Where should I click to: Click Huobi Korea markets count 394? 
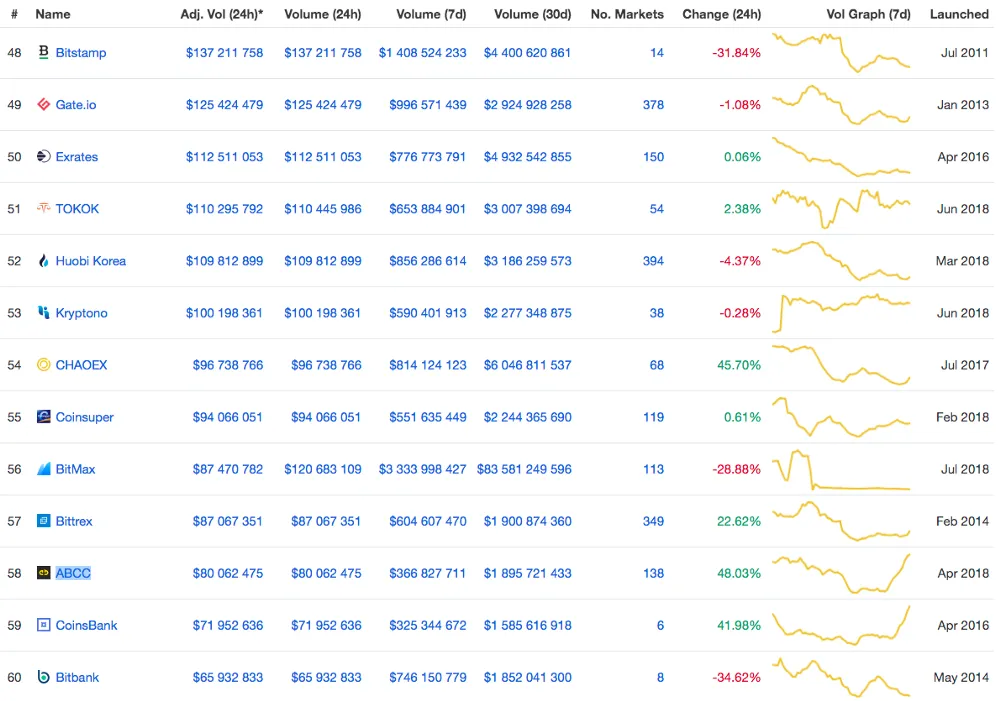tap(653, 261)
